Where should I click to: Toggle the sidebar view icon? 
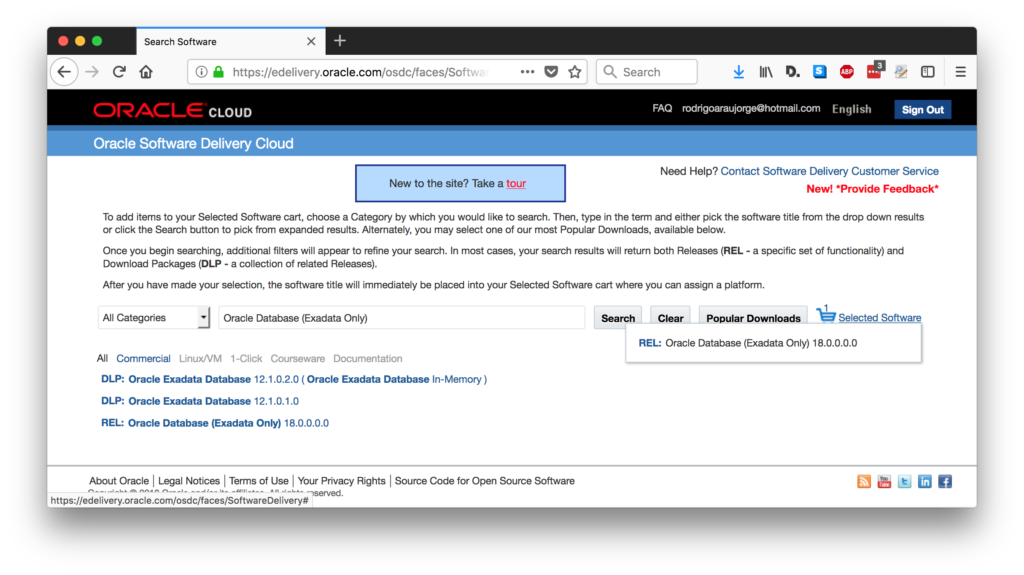coord(928,72)
